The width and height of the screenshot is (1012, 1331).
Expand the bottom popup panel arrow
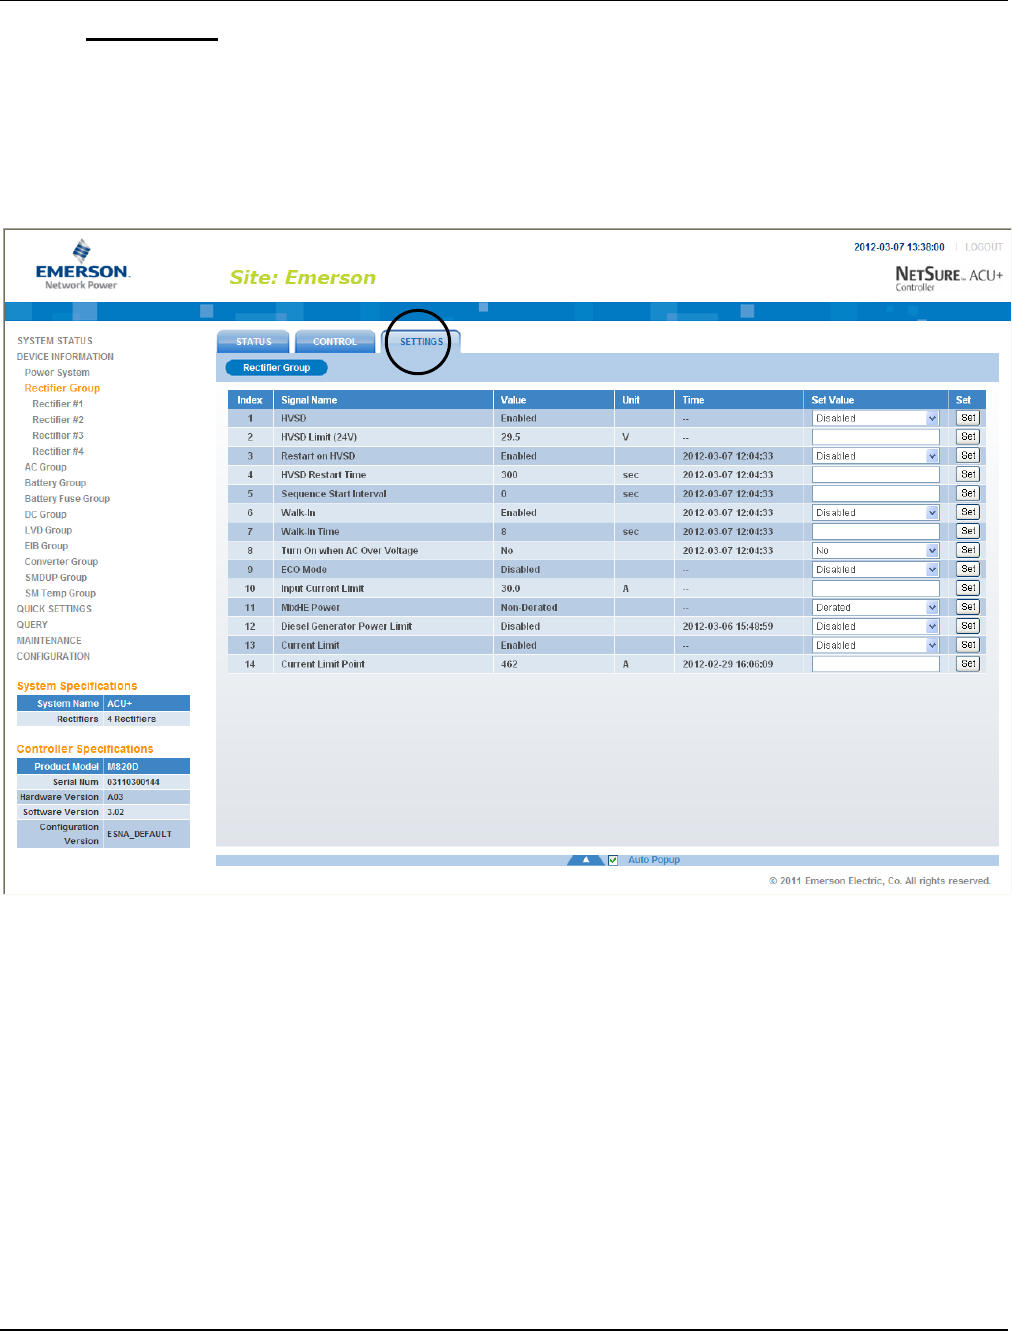[x=586, y=860]
